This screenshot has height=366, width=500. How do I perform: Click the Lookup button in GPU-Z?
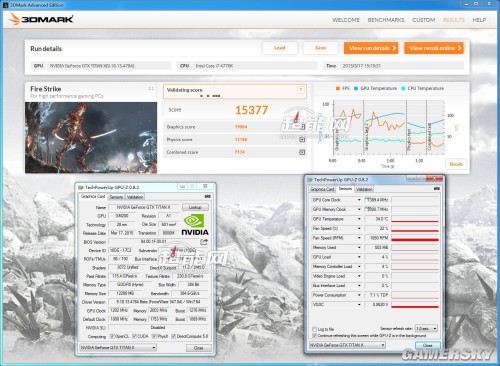195,207
